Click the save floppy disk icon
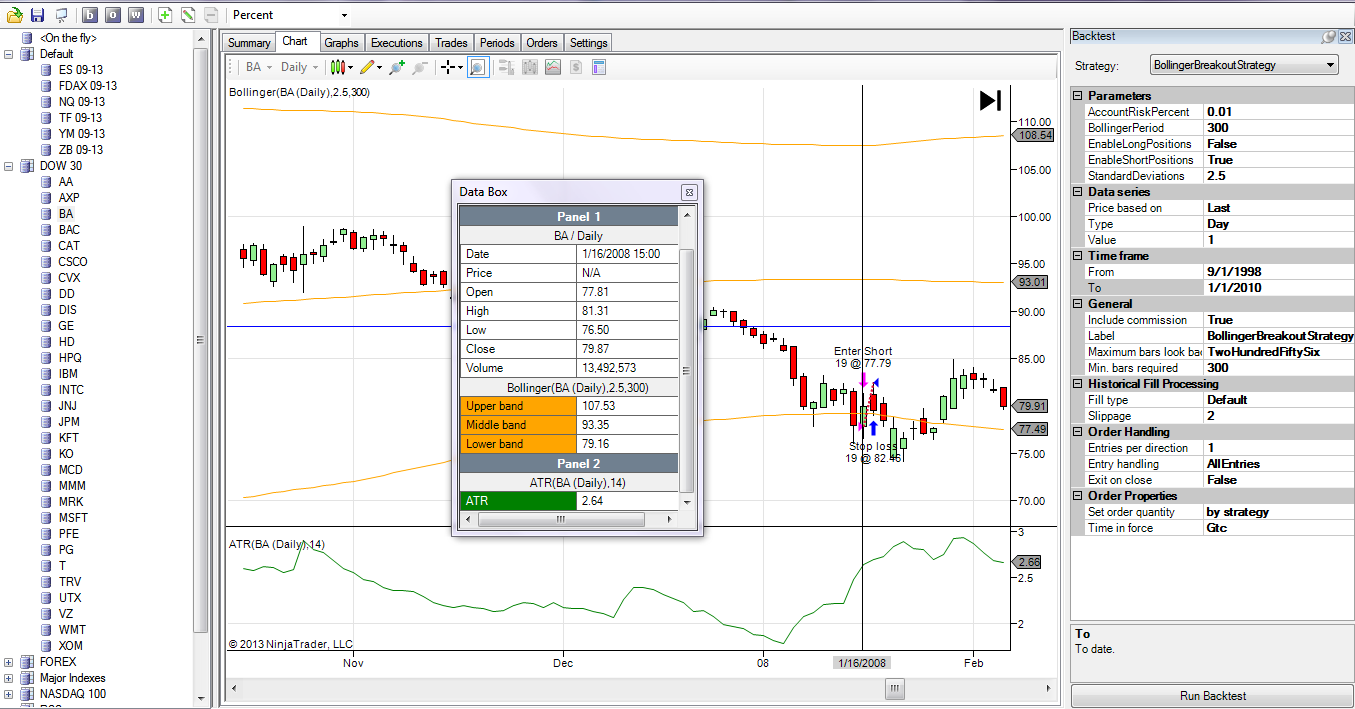The height and width of the screenshot is (709, 1355). [38, 15]
